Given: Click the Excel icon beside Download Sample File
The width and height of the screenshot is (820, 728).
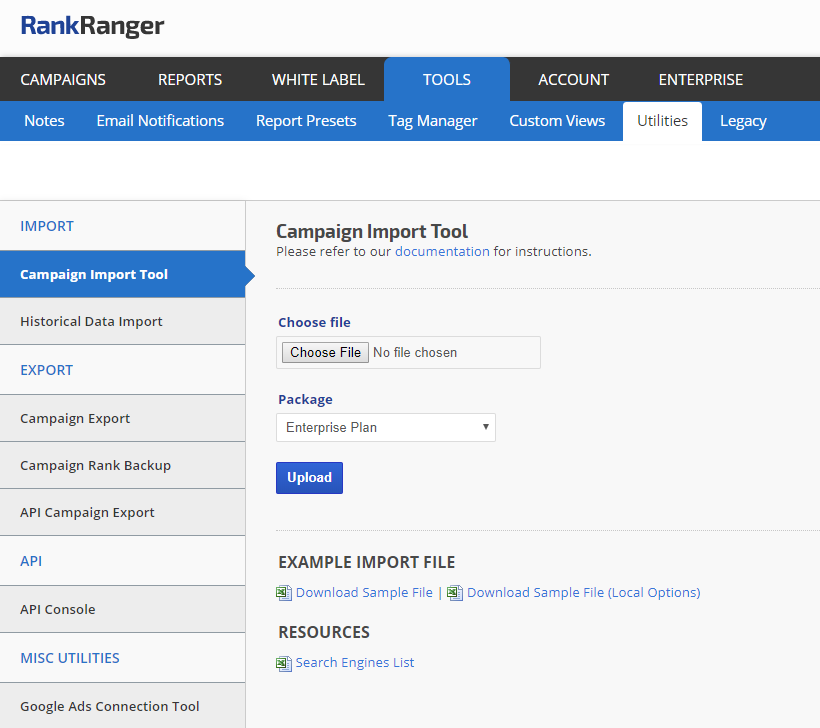Looking at the screenshot, I should pyautogui.click(x=284, y=593).
